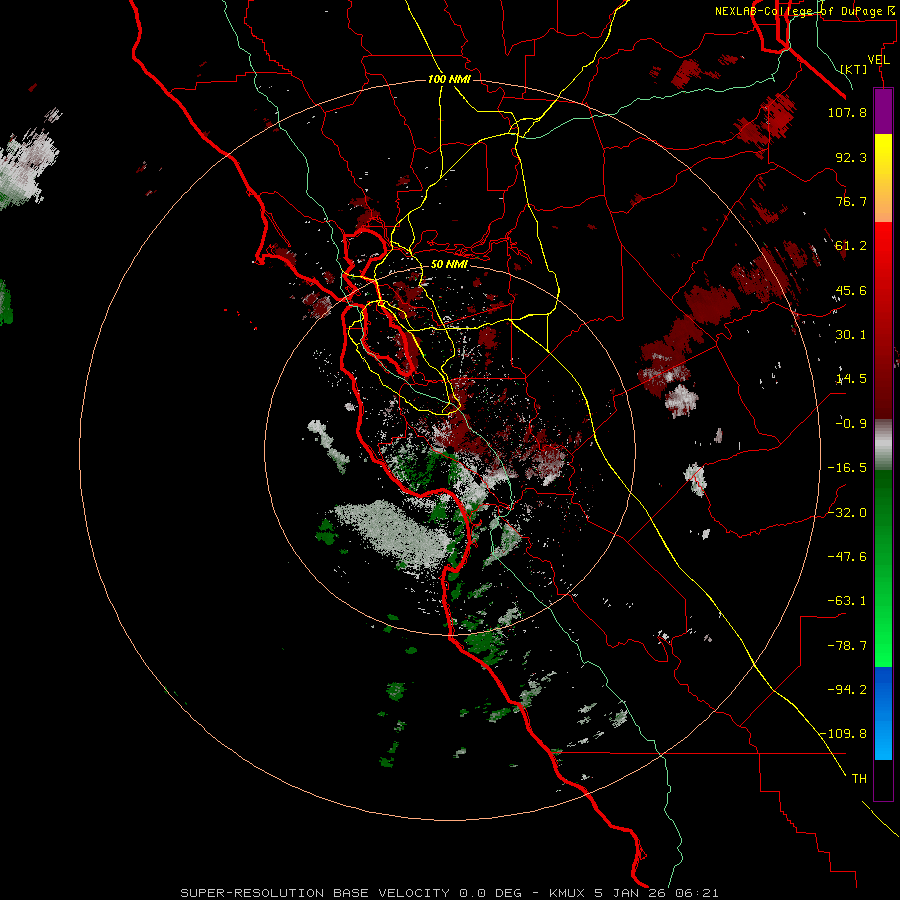The width and height of the screenshot is (900, 900).
Task: Click the -109.8 velocity scale value
Action: click(x=843, y=734)
